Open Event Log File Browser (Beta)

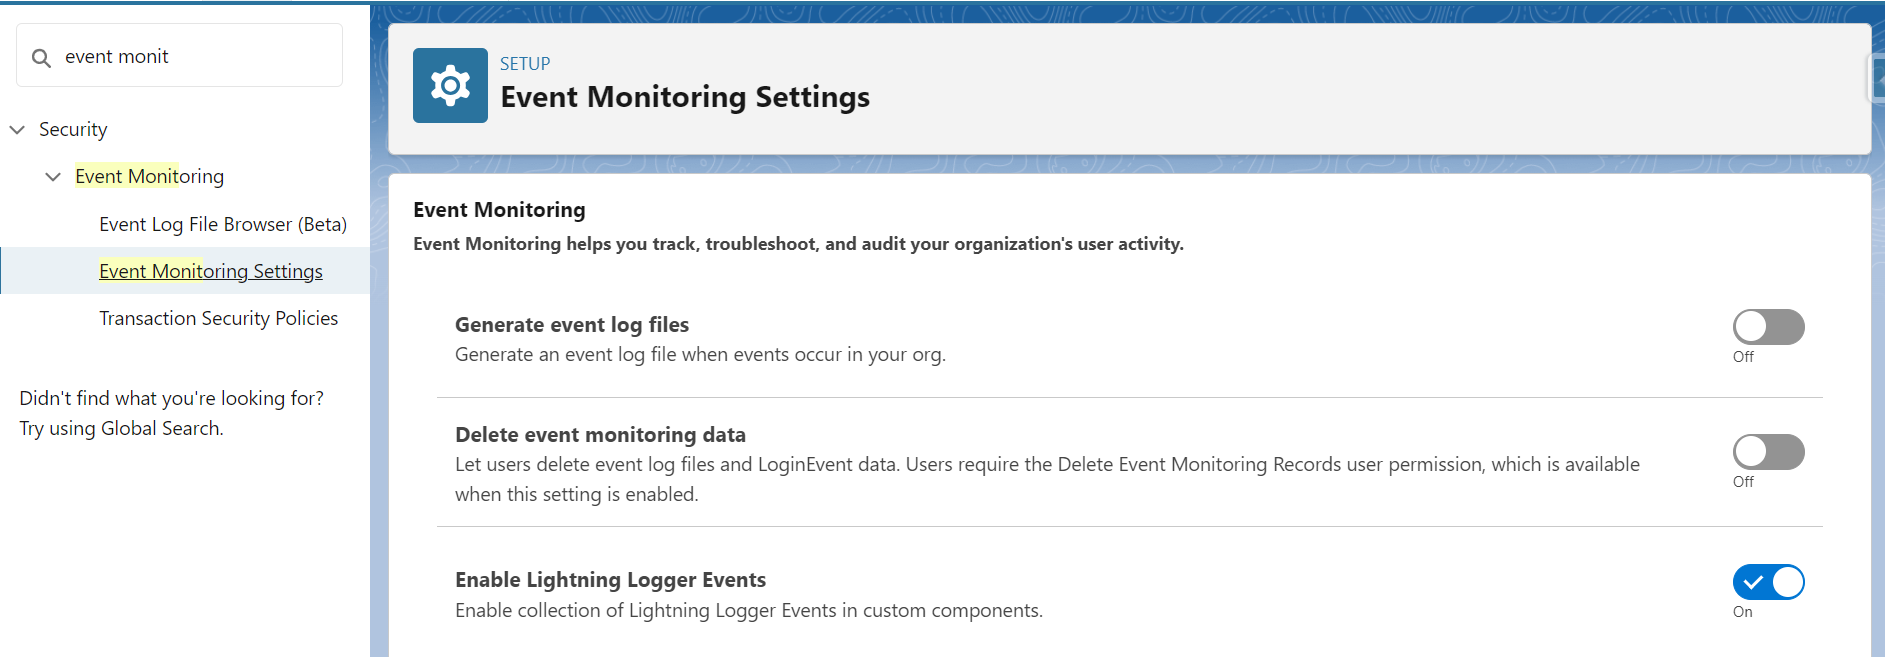pos(223,224)
